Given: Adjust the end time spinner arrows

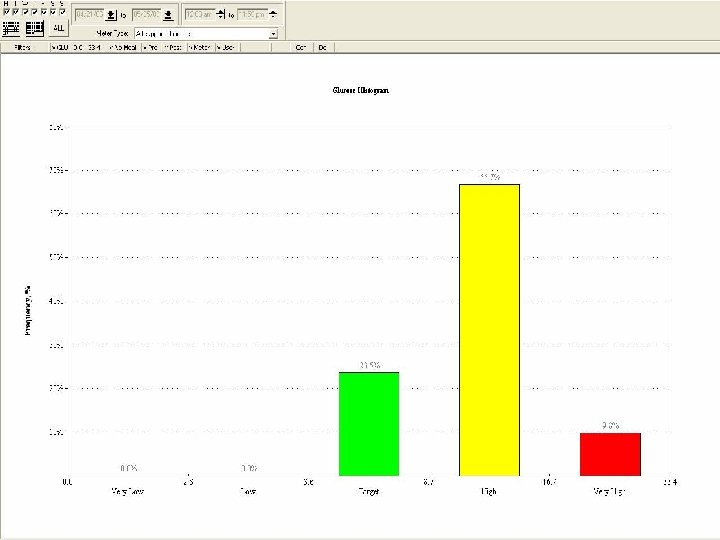Looking at the screenshot, I should tap(273, 15).
